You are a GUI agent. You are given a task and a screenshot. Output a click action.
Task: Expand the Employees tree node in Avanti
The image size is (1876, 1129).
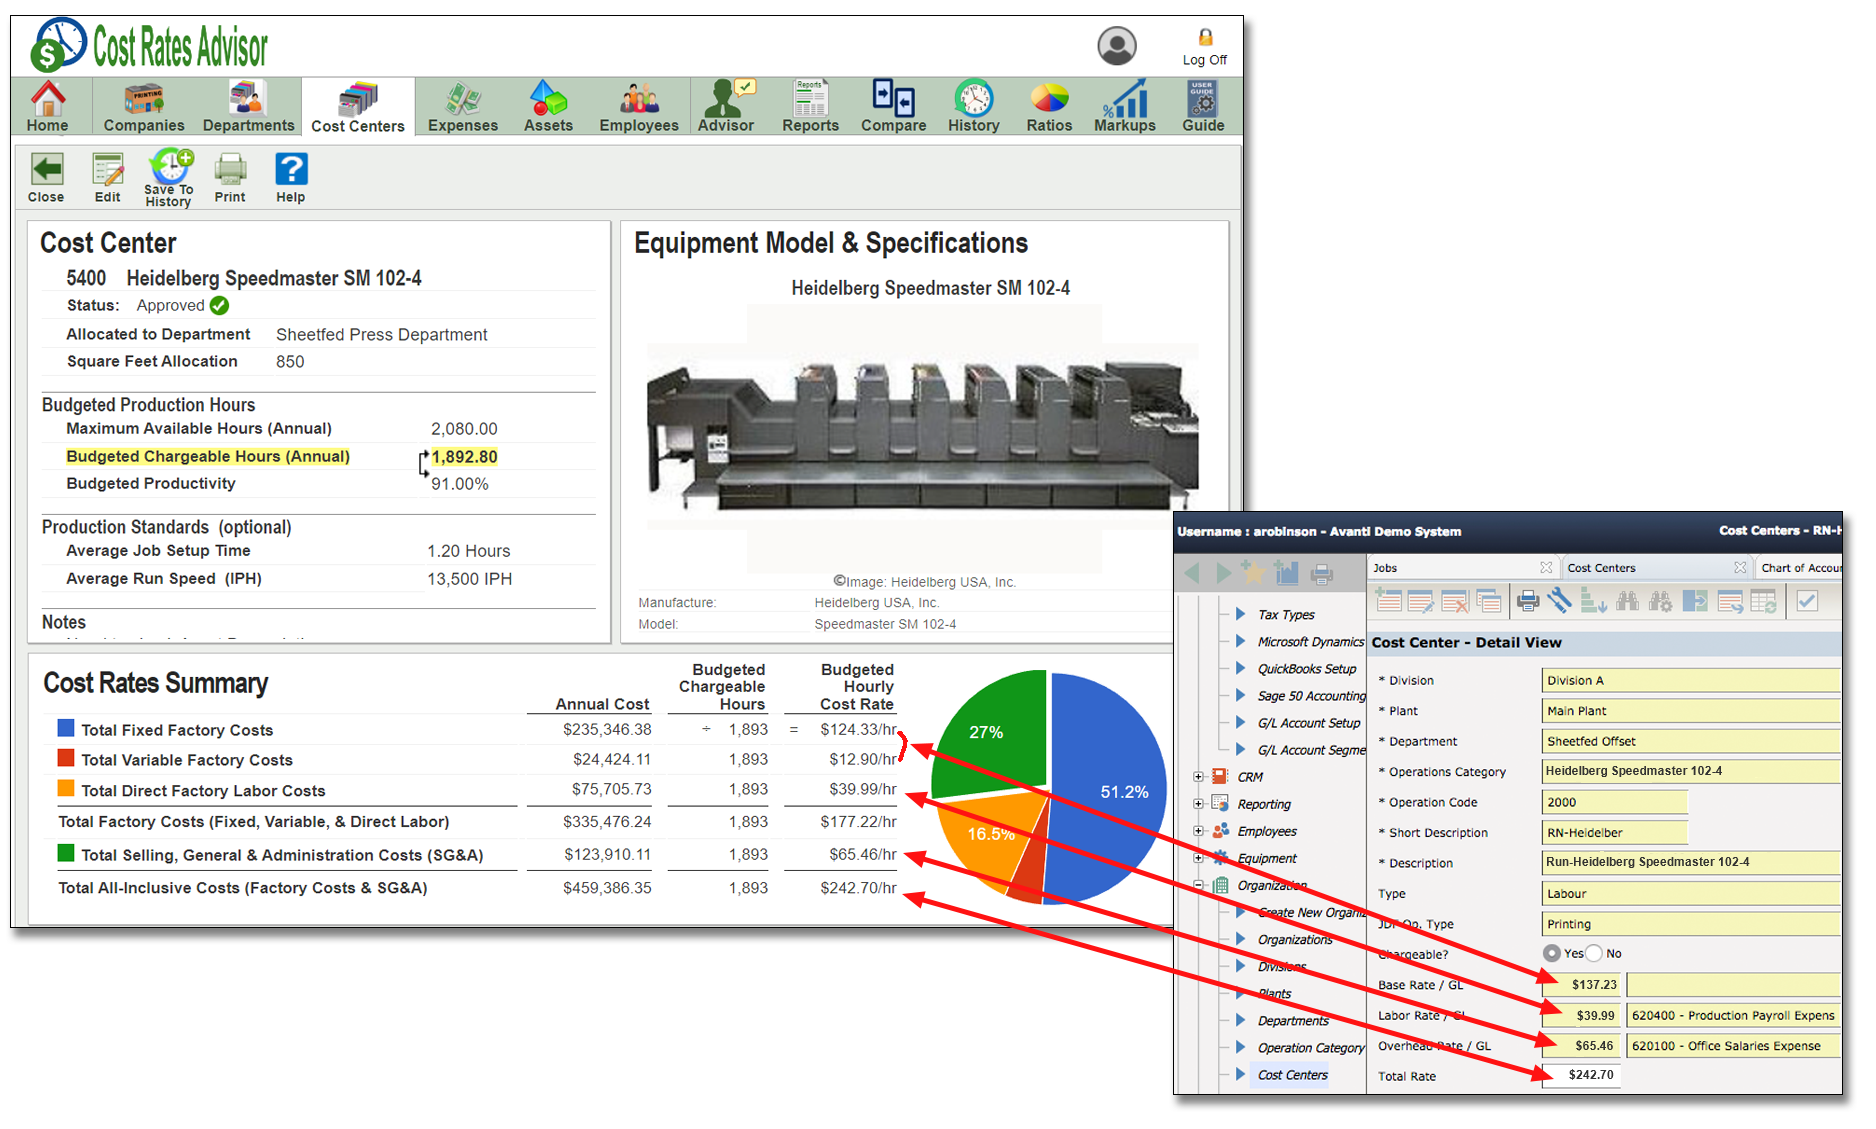tap(1198, 831)
